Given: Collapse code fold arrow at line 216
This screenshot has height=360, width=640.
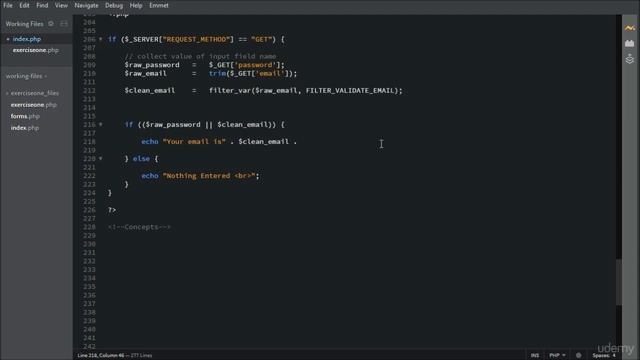Looking at the screenshot, I should coord(100,124).
